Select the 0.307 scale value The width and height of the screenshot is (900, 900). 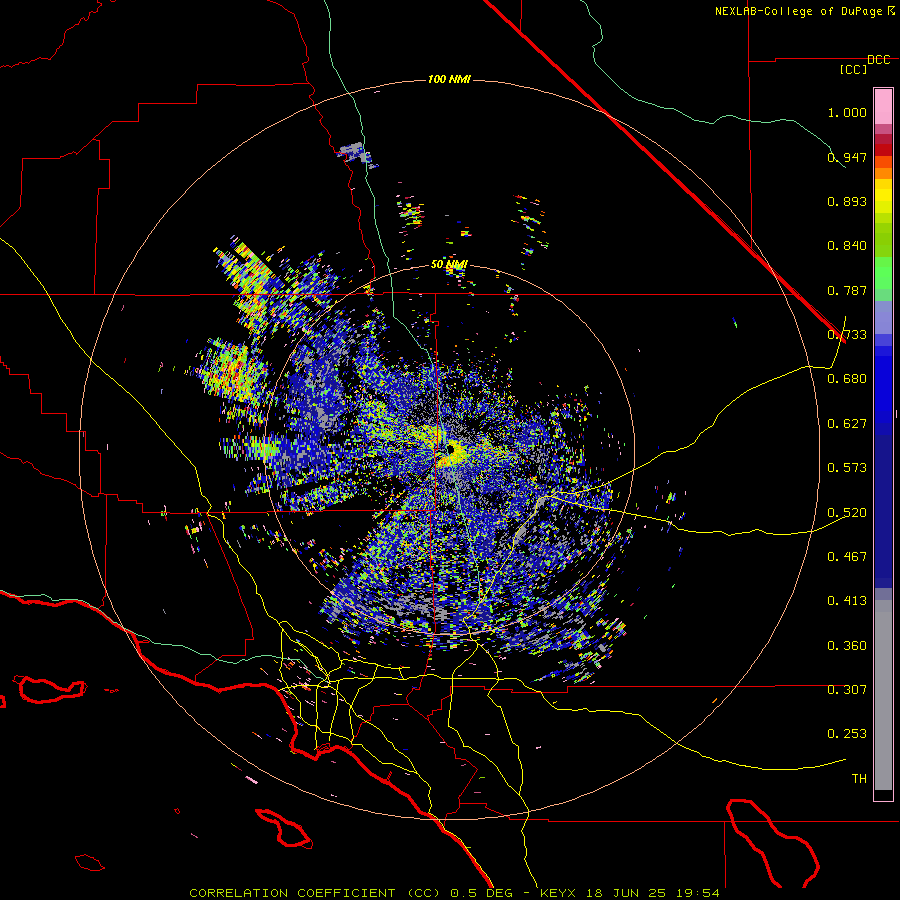coord(847,690)
